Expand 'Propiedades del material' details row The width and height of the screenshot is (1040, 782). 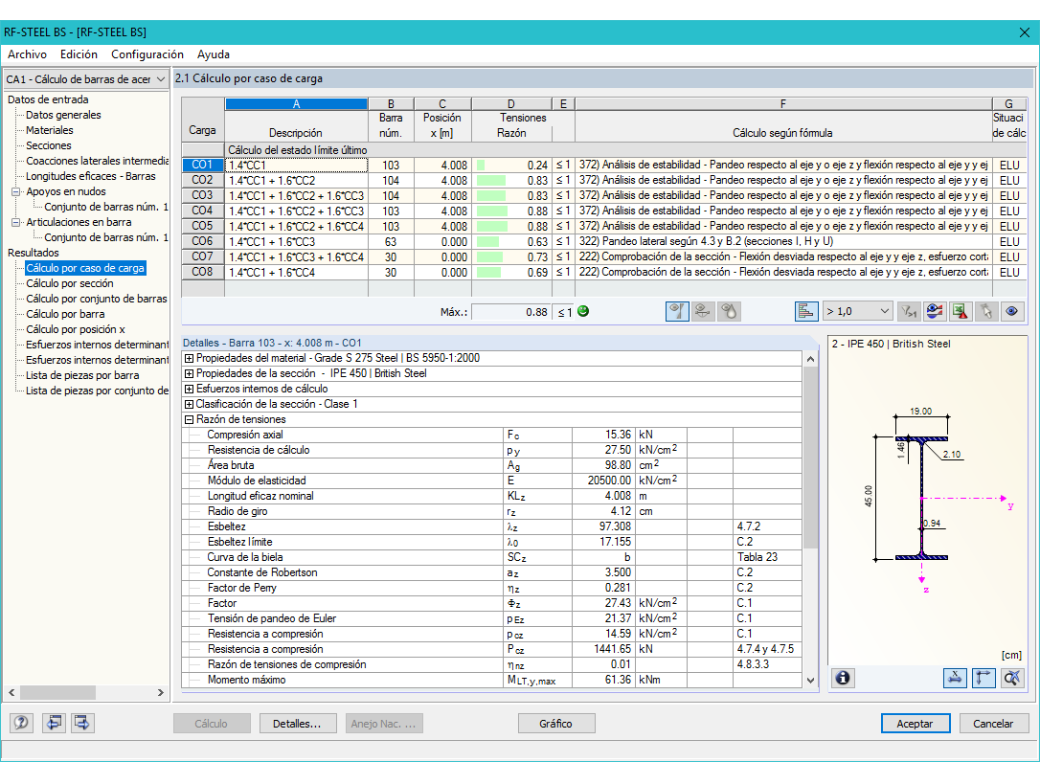pos(189,358)
